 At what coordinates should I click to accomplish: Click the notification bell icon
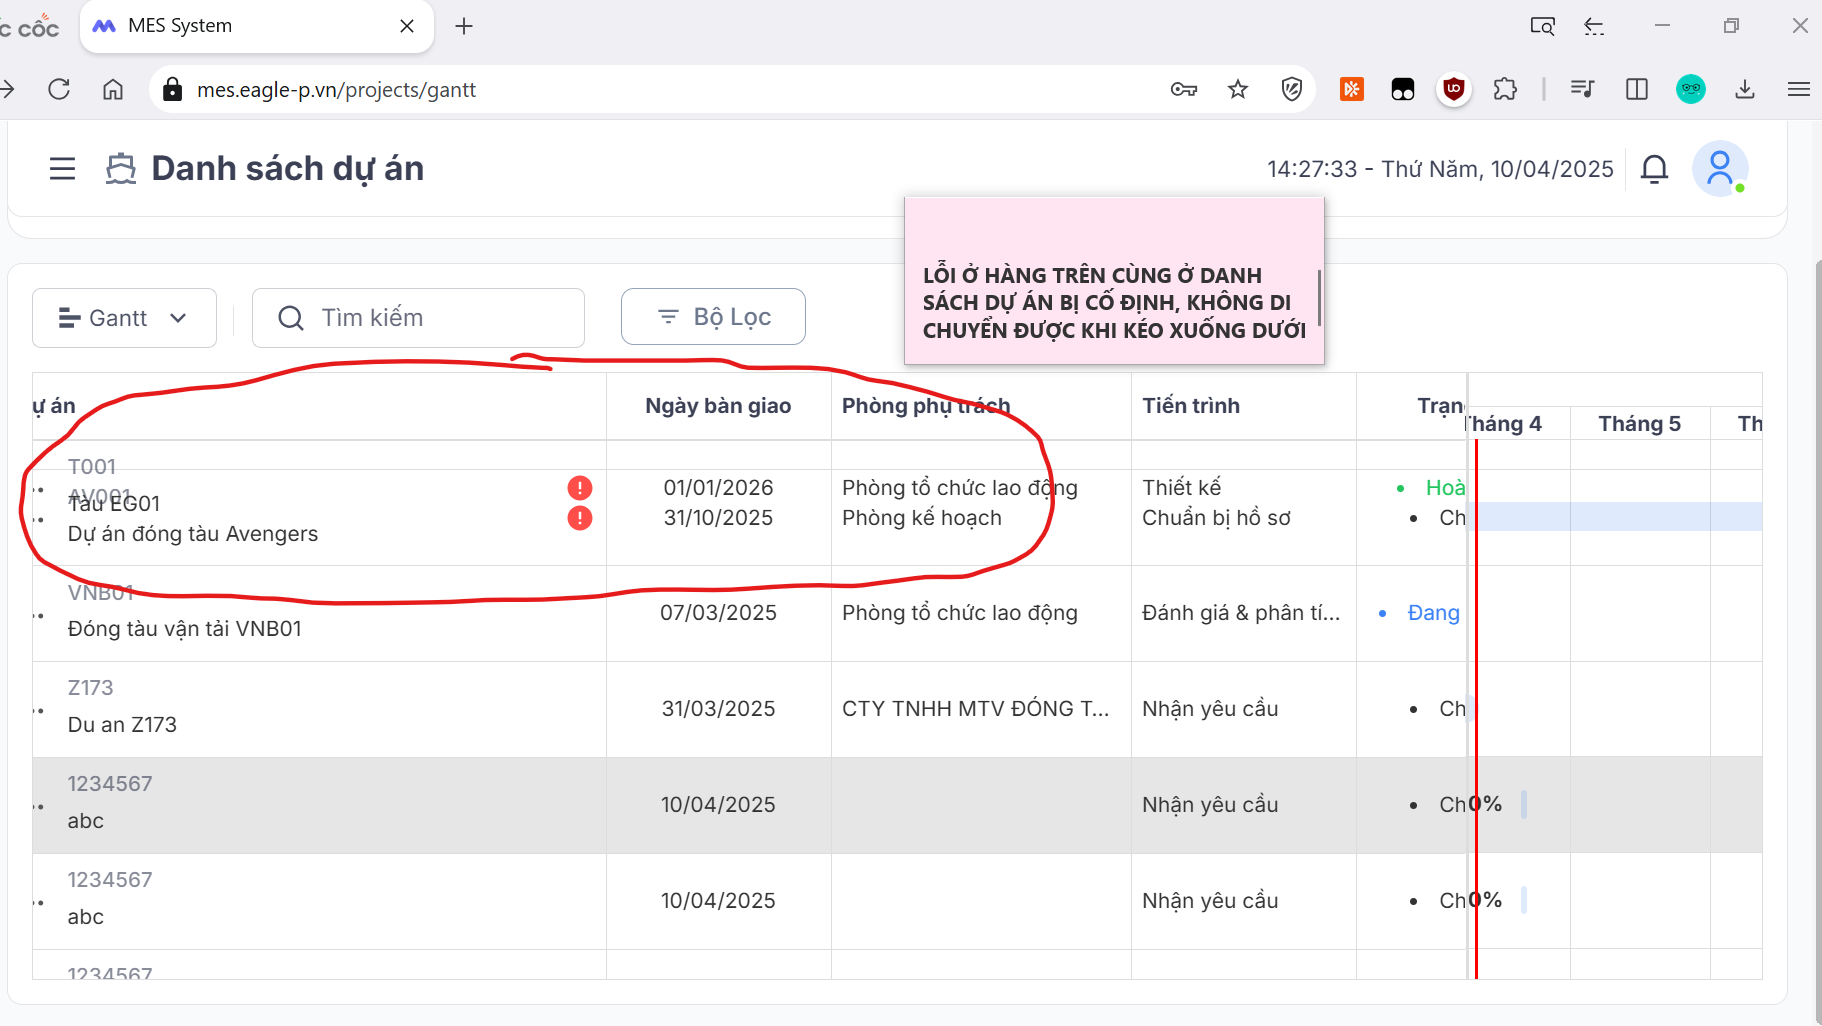[1654, 169]
